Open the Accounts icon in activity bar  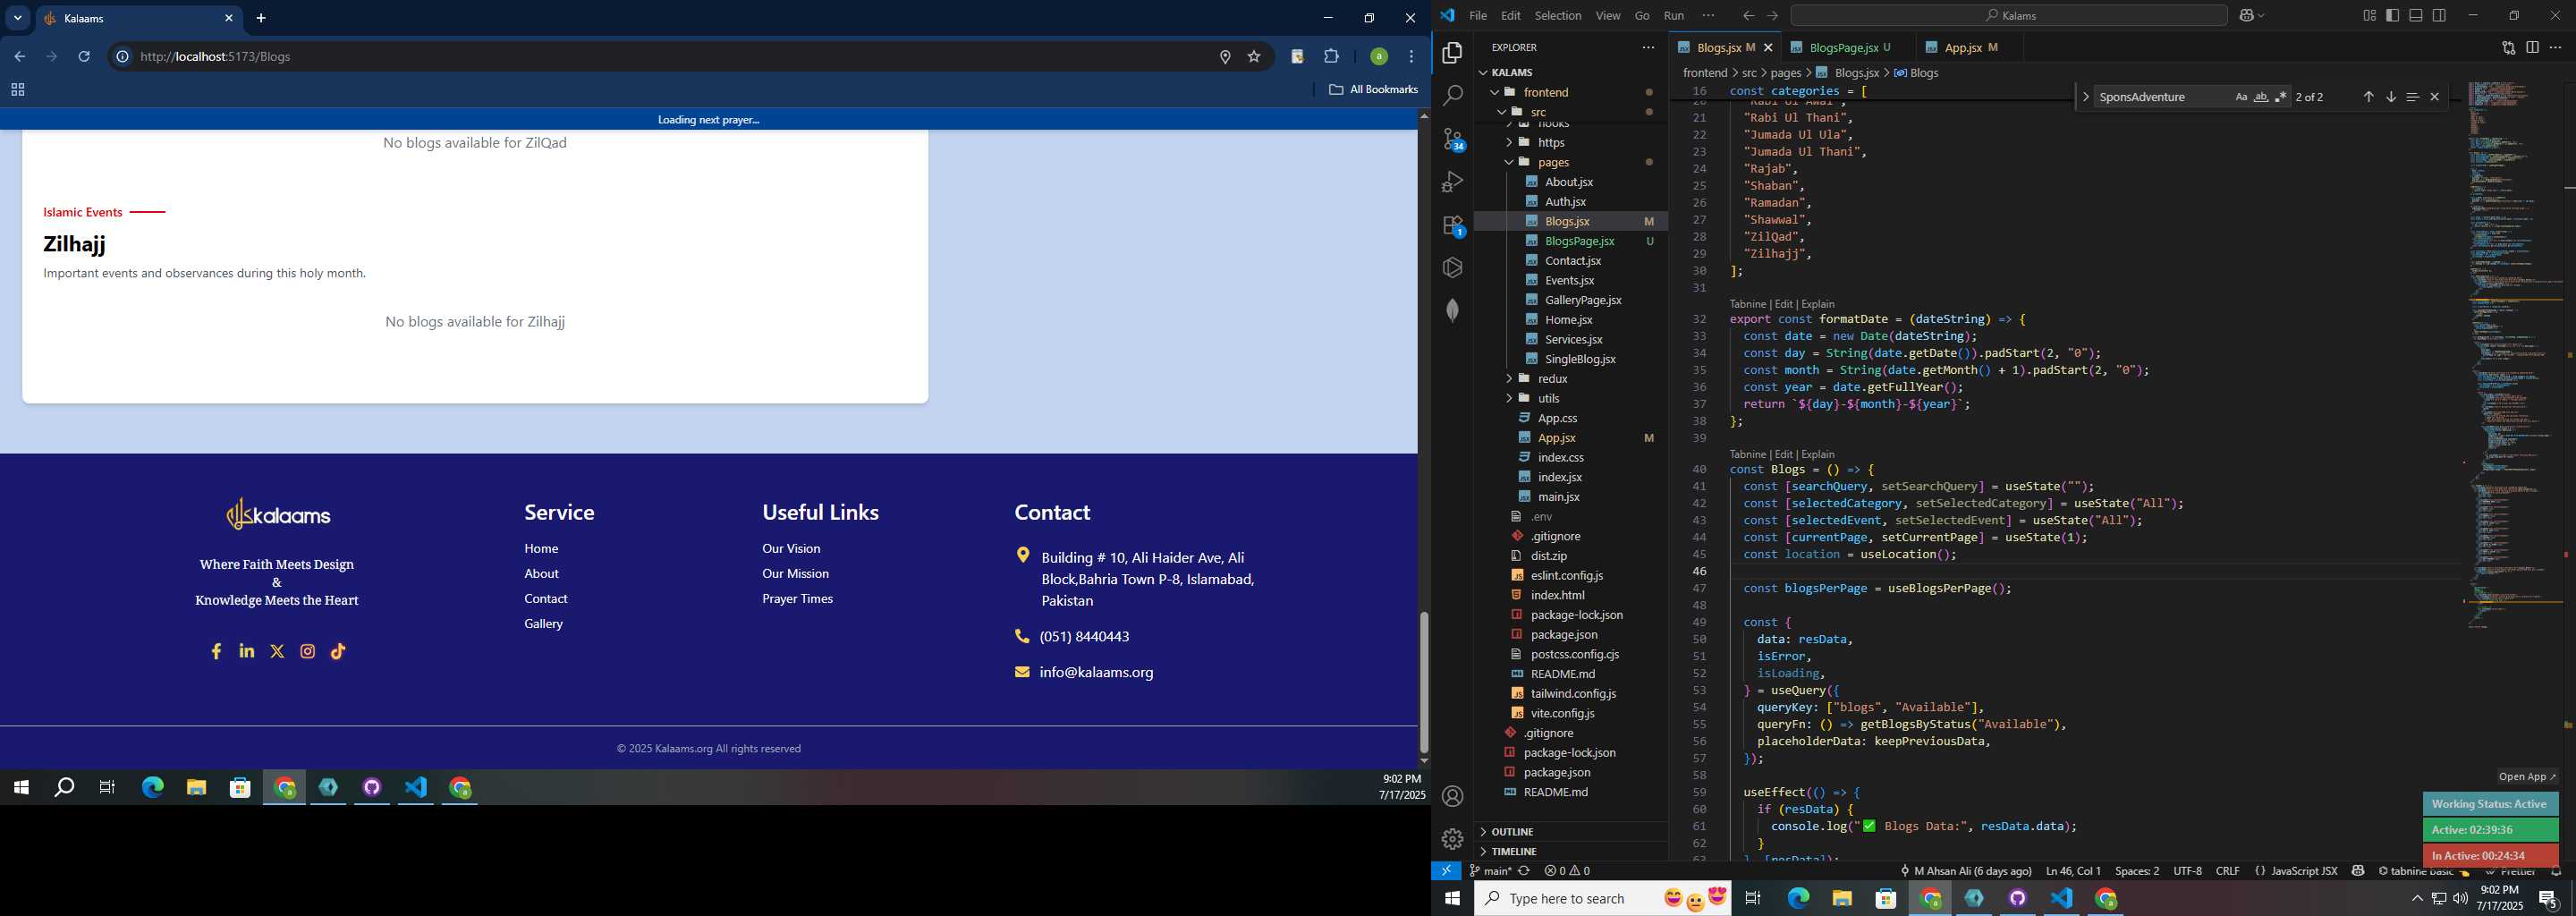[1453, 796]
